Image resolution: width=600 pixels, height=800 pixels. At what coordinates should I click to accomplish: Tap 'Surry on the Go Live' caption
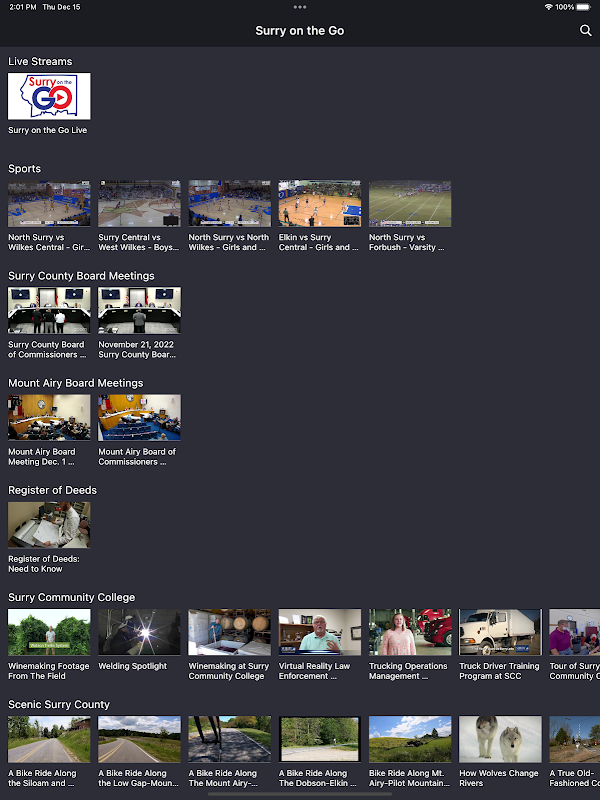[47, 130]
